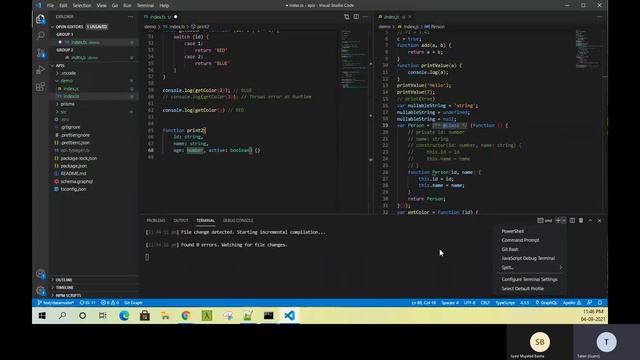Open File Explorer from the taskbar

click(165, 316)
